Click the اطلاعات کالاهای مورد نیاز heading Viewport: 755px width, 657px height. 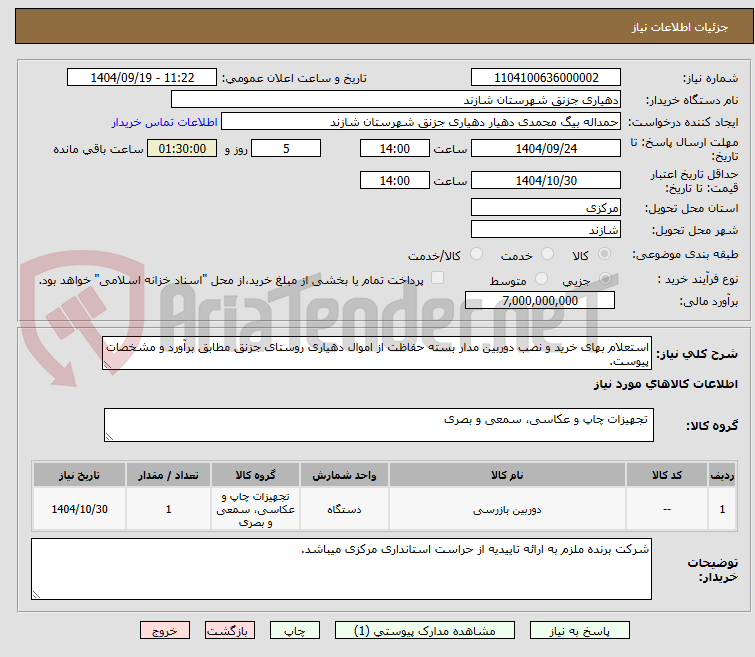coord(666,384)
